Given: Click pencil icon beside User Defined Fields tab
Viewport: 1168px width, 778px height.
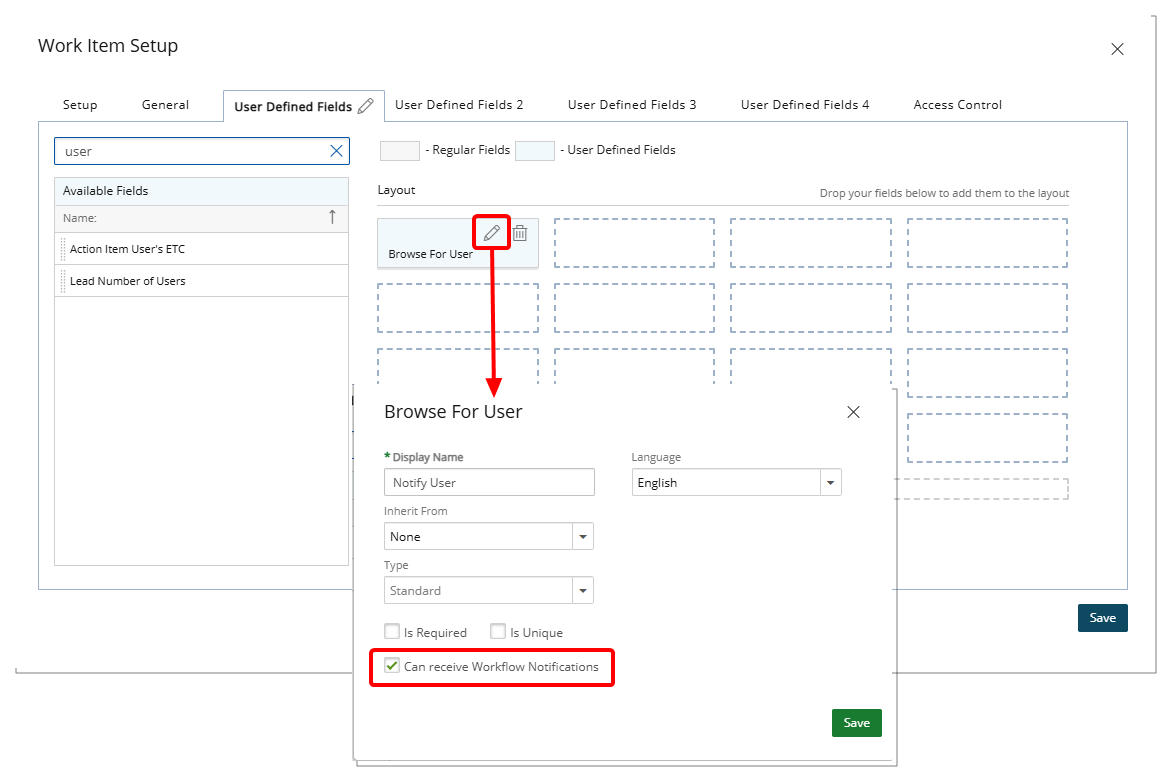Looking at the screenshot, I should pos(366,106).
